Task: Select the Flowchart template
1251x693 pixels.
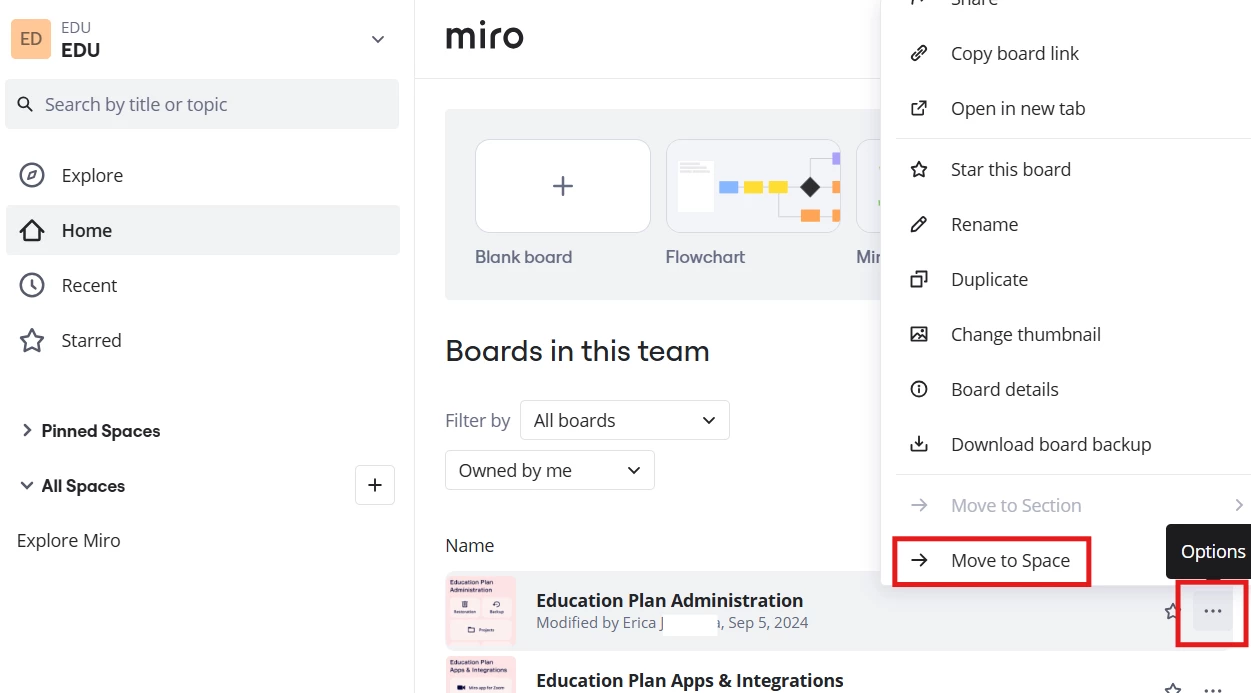Action: click(753, 186)
